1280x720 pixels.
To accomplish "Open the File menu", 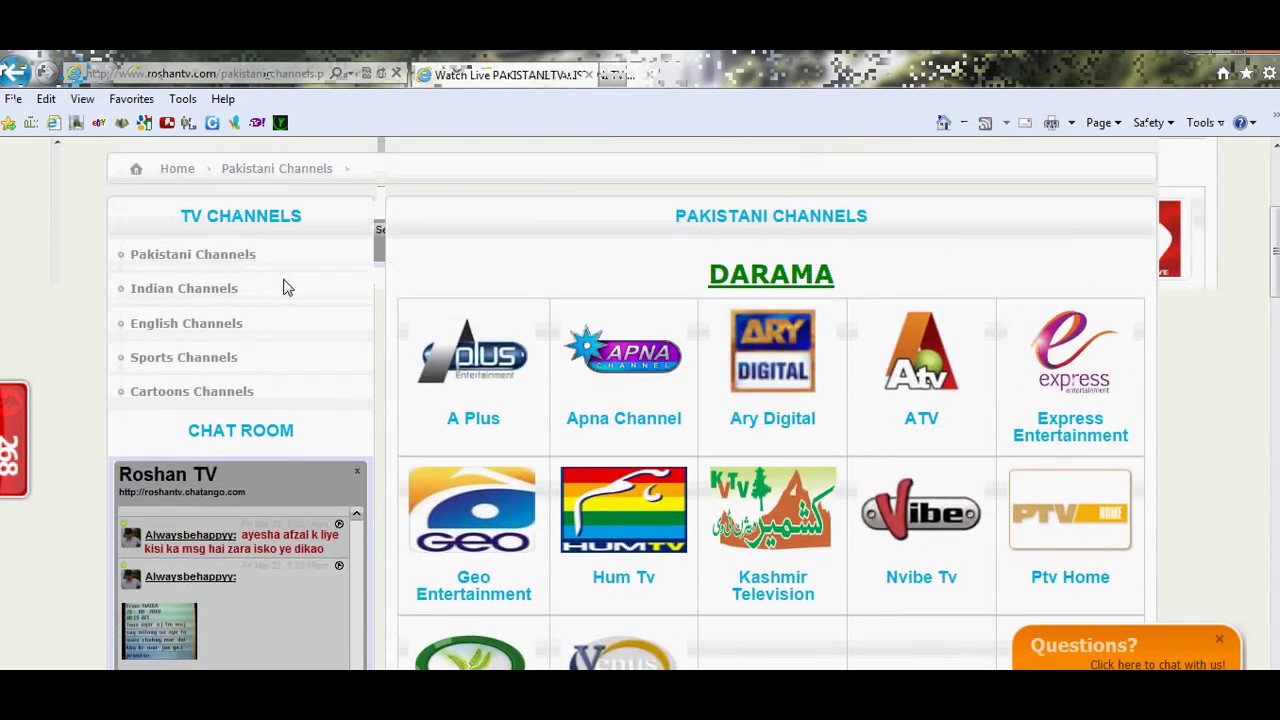I will click(x=13, y=99).
